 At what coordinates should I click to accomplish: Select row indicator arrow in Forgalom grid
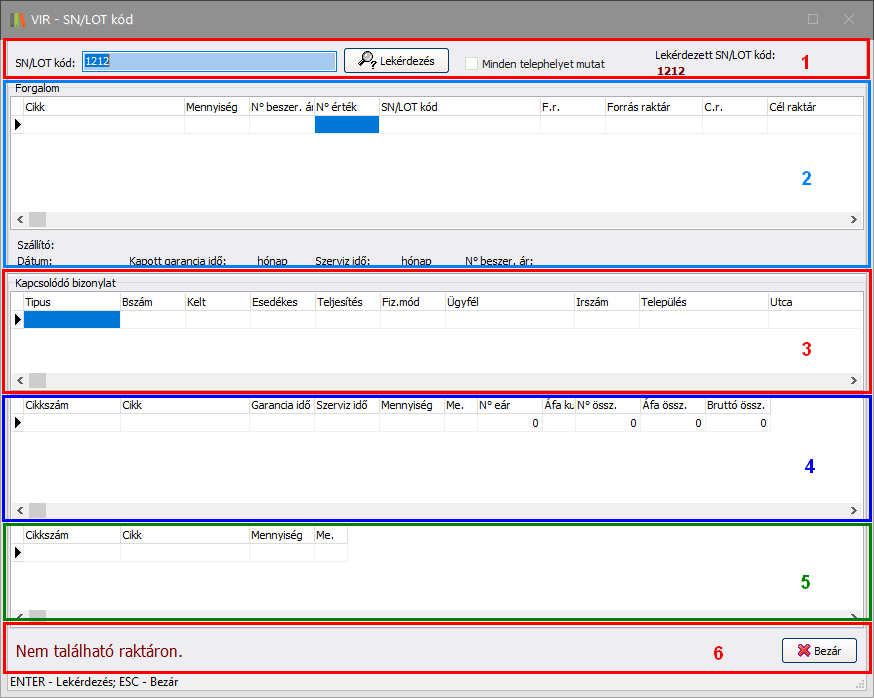pos(17,125)
